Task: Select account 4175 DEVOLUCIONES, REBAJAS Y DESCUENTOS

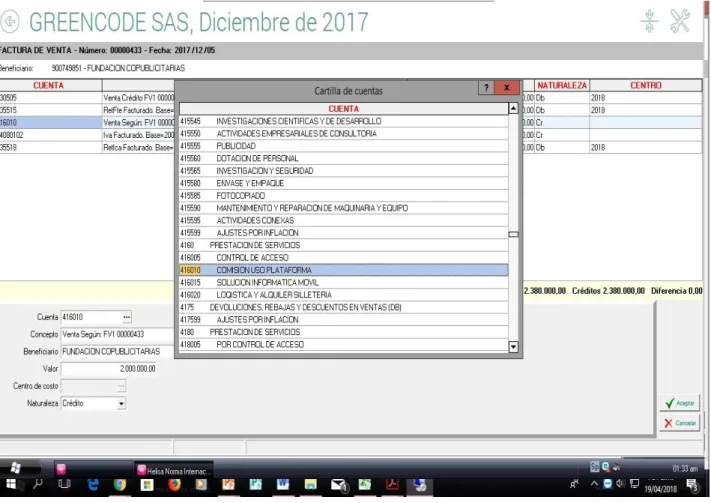Action: [x=344, y=308]
